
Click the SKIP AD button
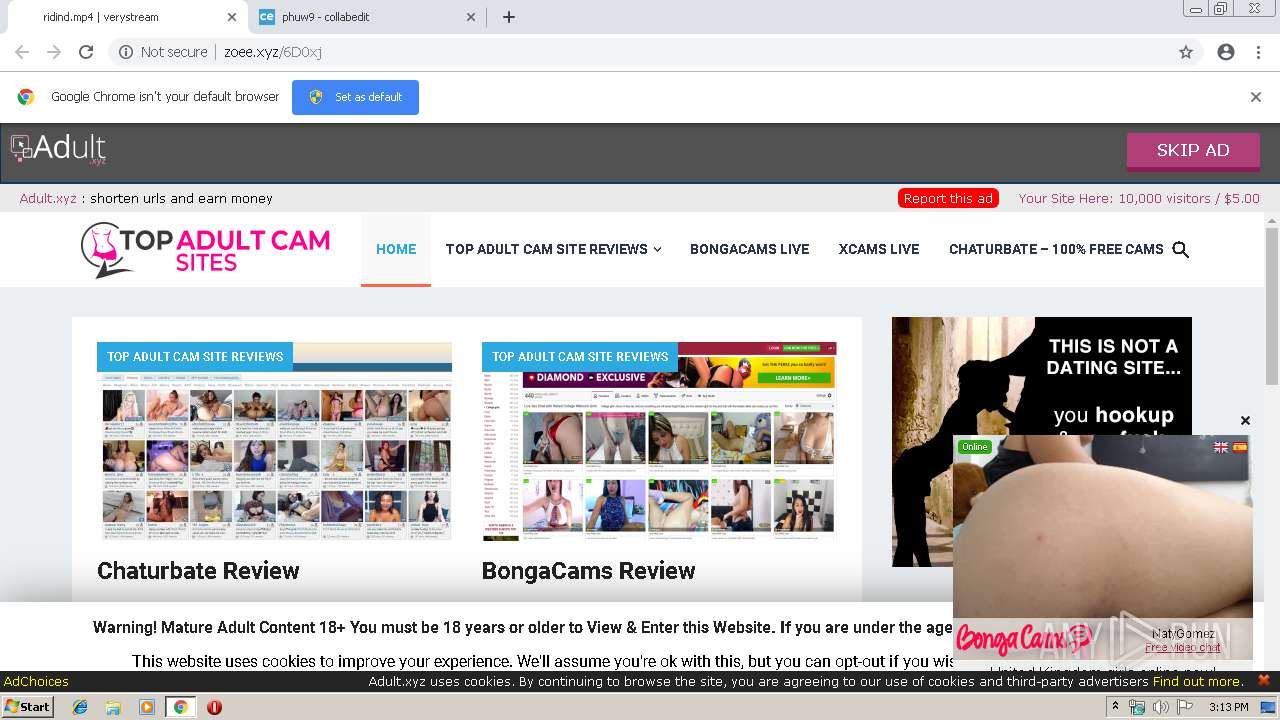click(1193, 151)
